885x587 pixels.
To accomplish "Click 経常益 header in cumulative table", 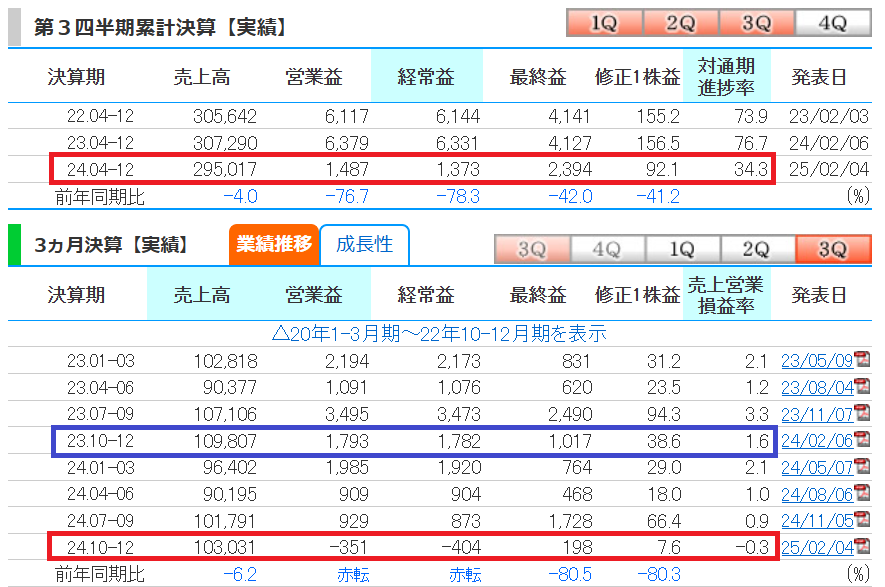I will coord(426,76).
